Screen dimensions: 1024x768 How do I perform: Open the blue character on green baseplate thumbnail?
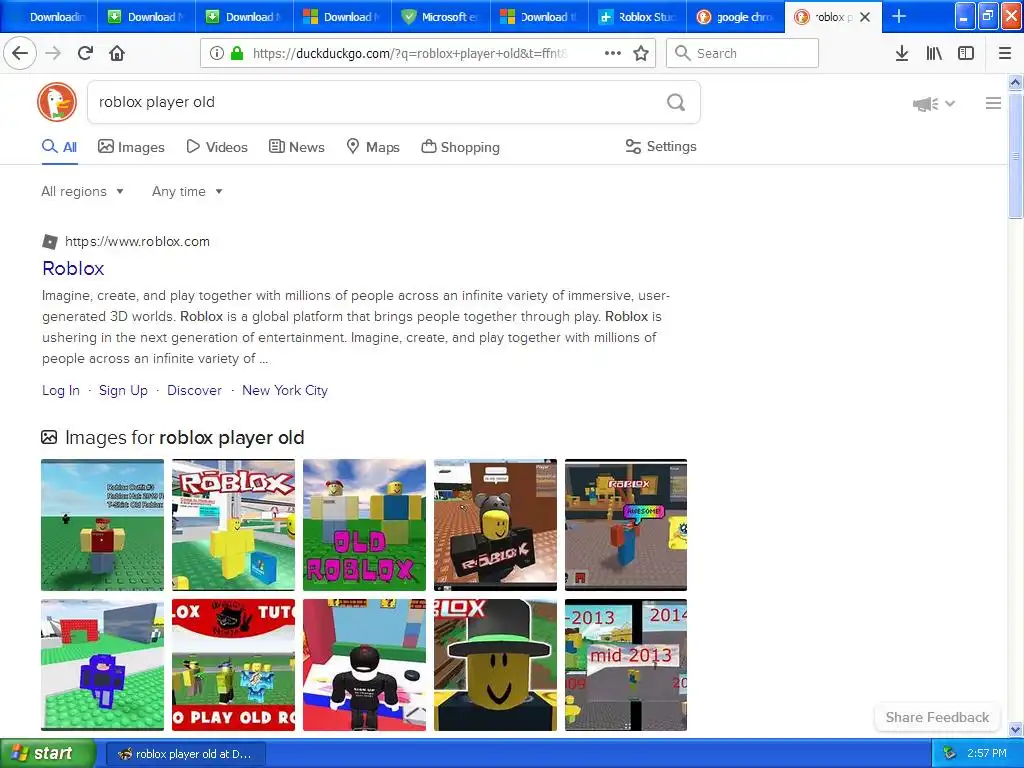coord(103,665)
